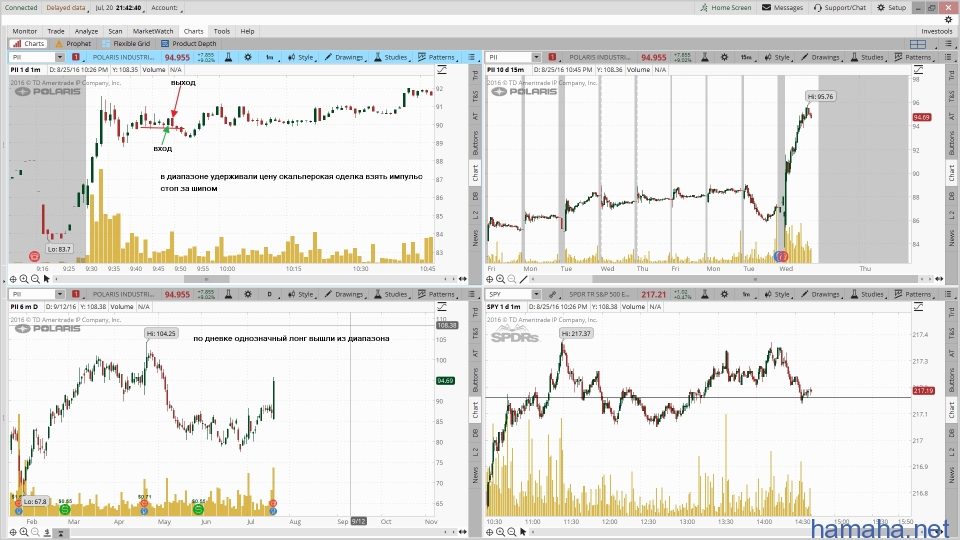Open chart settings gear in SPY chart
960x540 pixels.
(724, 294)
